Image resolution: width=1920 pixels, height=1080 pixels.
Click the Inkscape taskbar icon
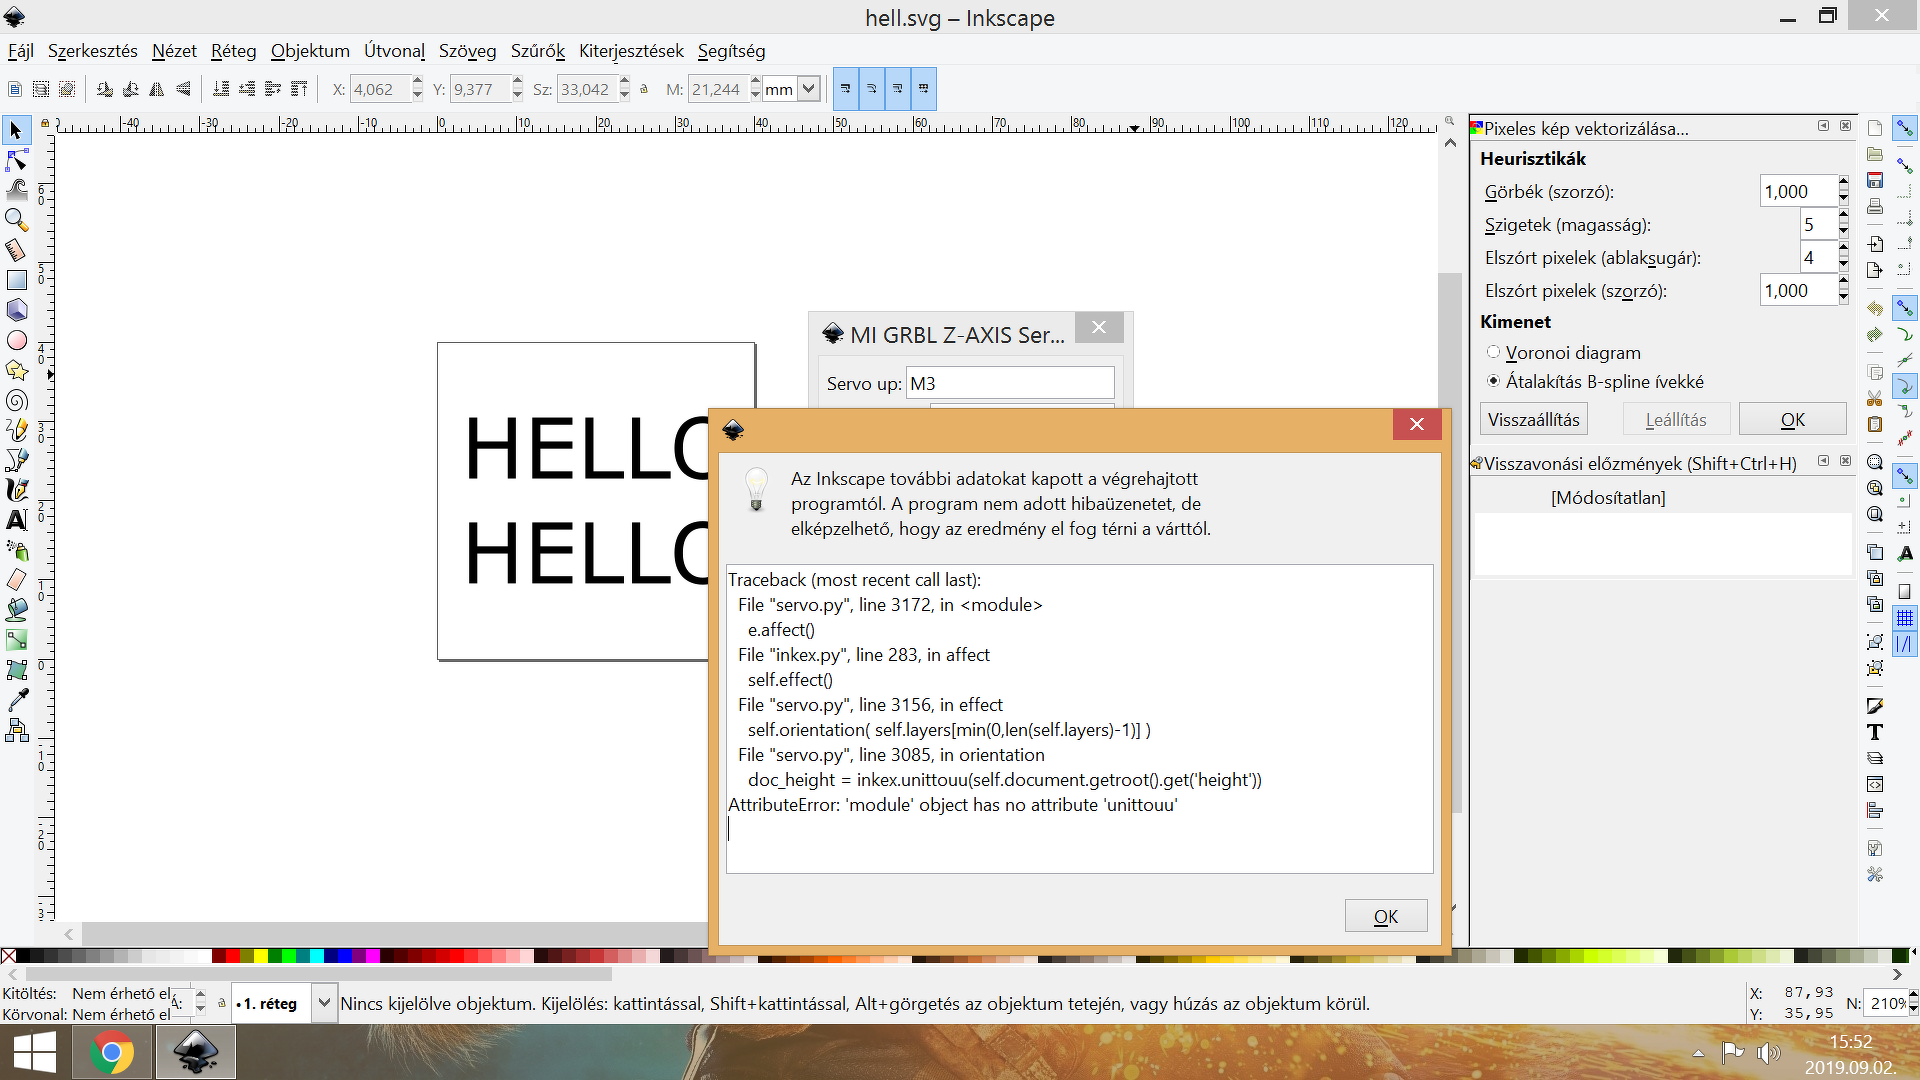pos(195,1052)
